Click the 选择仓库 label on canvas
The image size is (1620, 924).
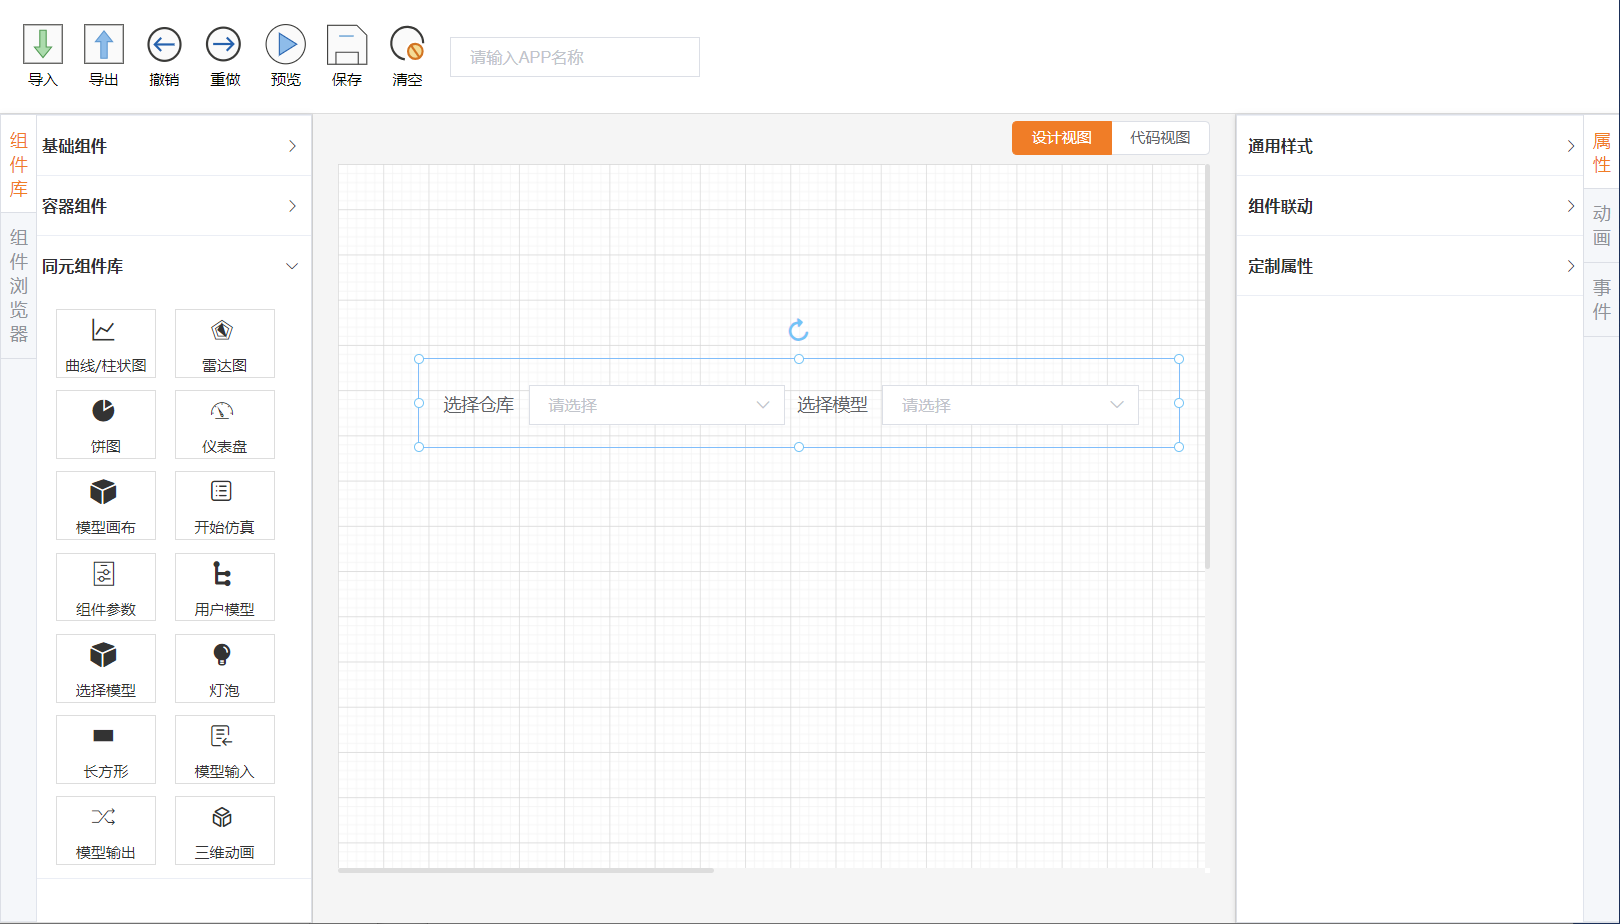[x=478, y=405]
